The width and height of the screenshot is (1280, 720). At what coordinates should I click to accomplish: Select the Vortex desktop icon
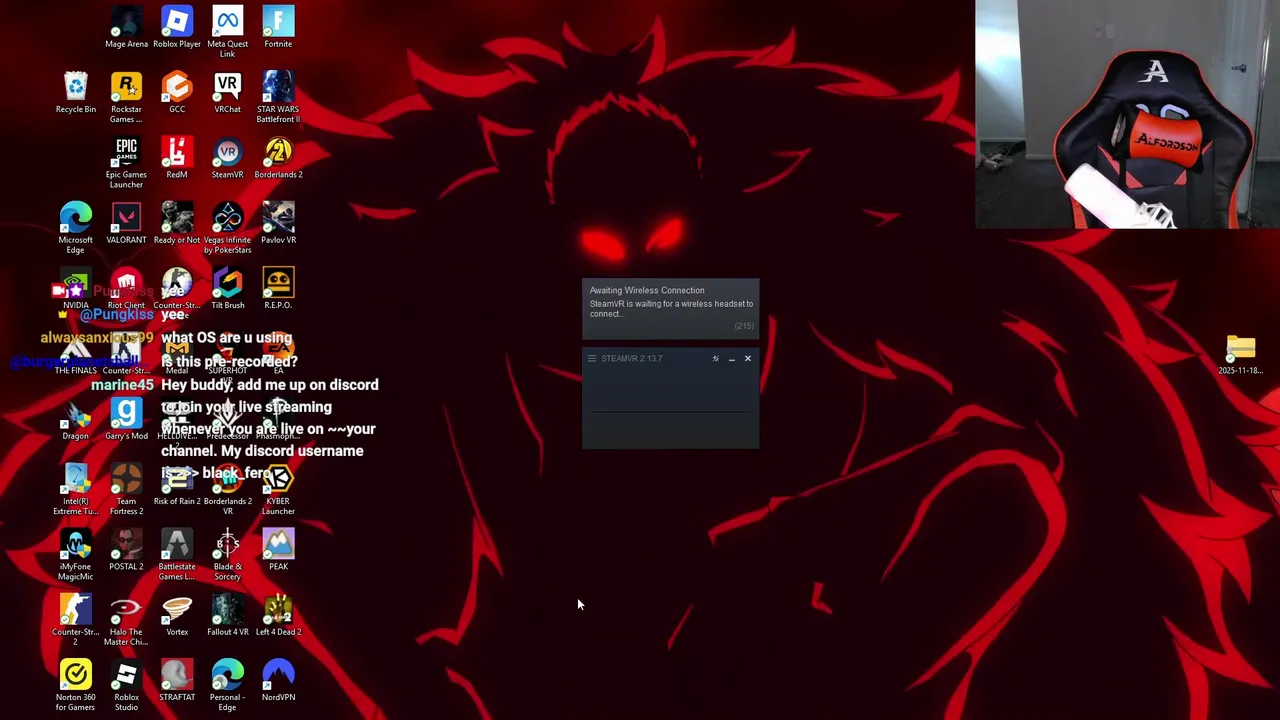(177, 614)
